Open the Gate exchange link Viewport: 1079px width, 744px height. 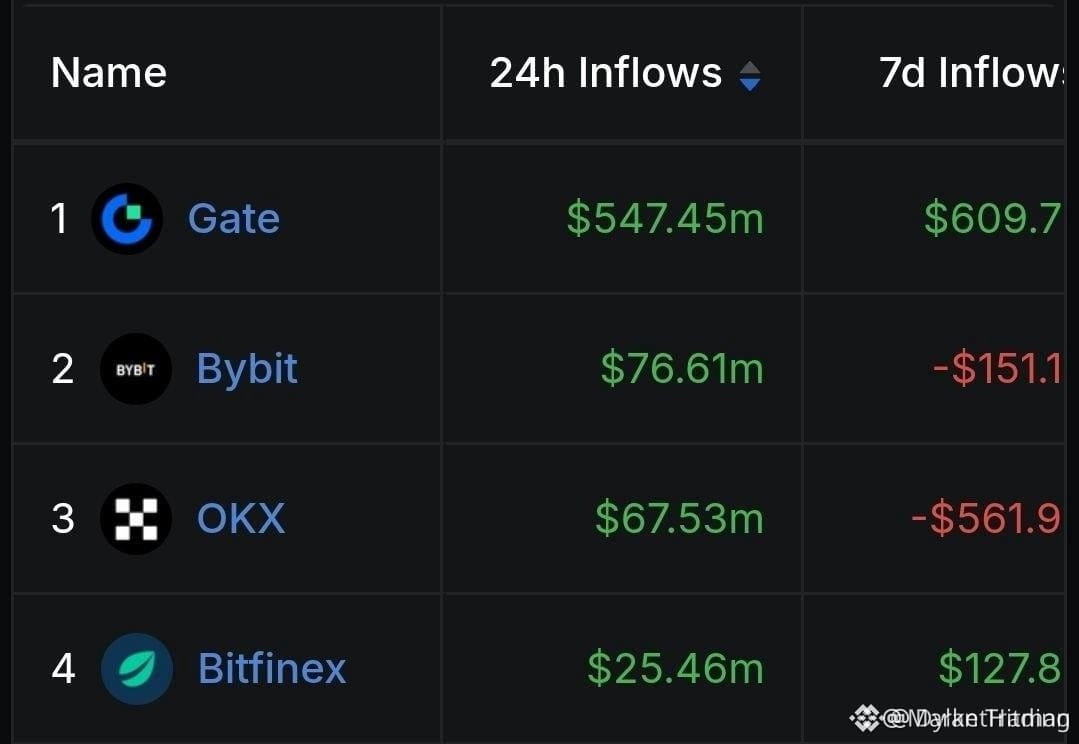234,219
